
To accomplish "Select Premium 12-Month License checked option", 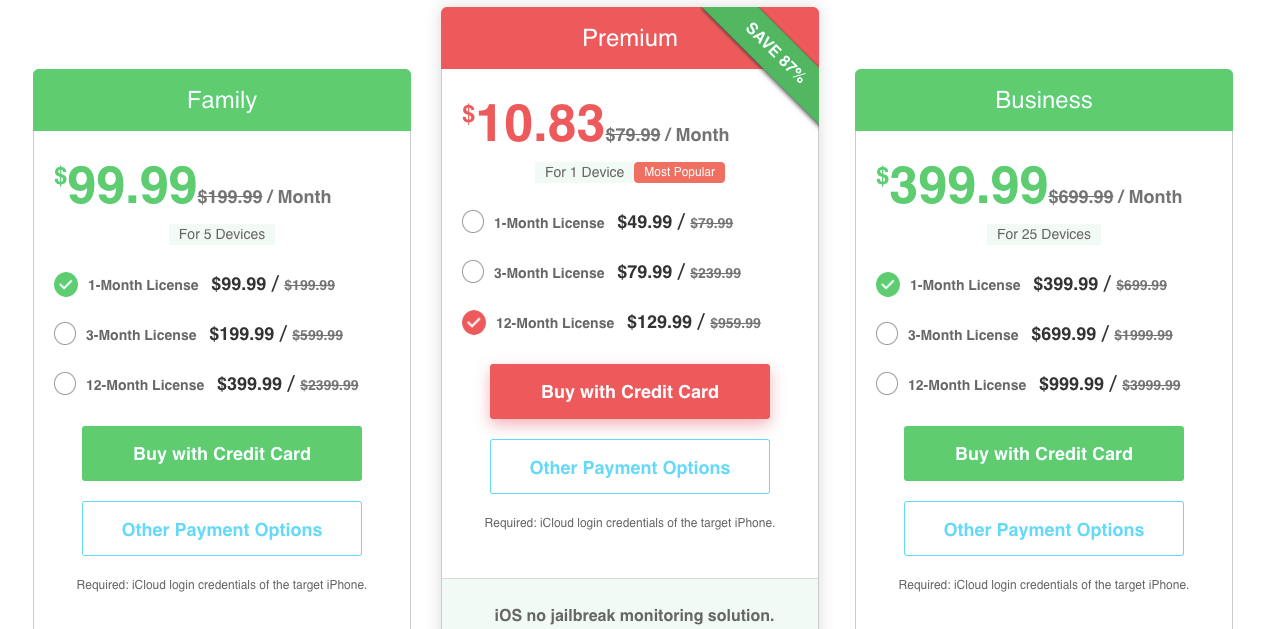I will click(474, 322).
